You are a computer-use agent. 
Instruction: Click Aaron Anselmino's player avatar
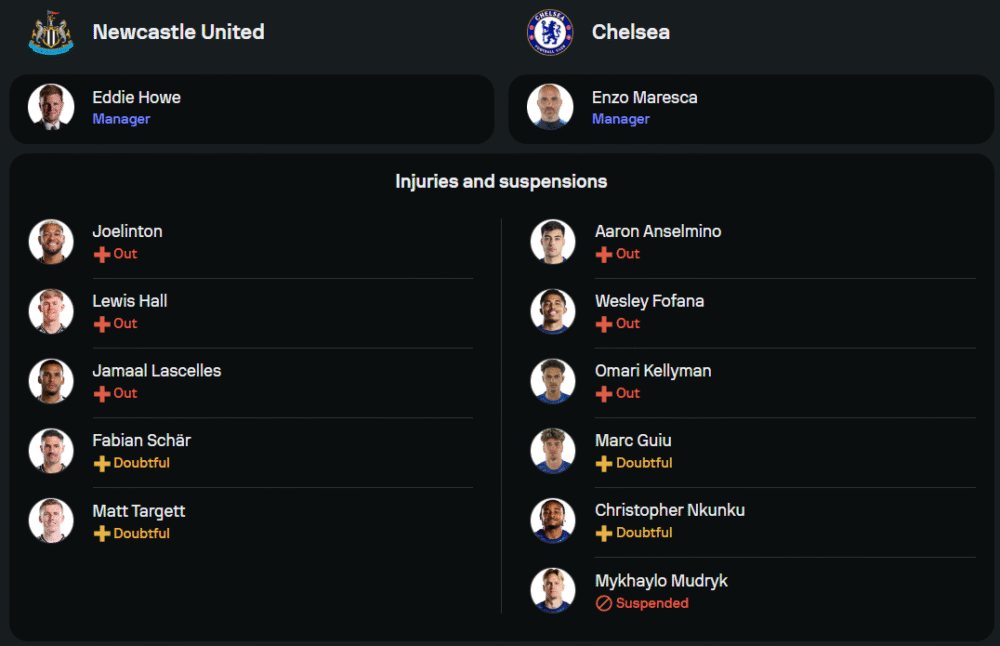pos(553,242)
